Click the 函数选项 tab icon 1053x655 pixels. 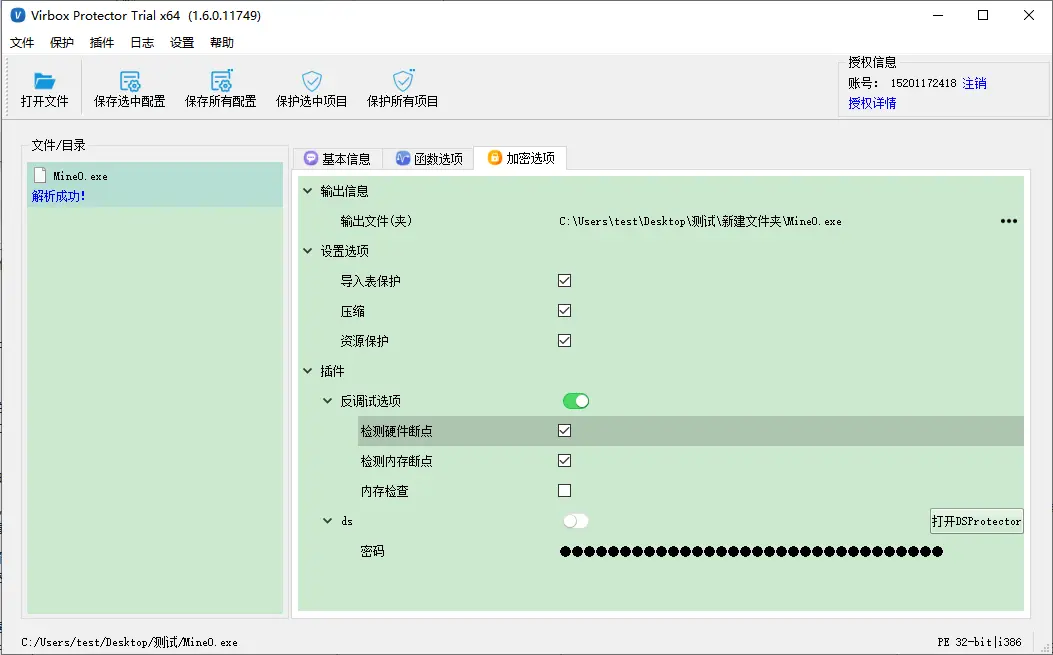402,158
